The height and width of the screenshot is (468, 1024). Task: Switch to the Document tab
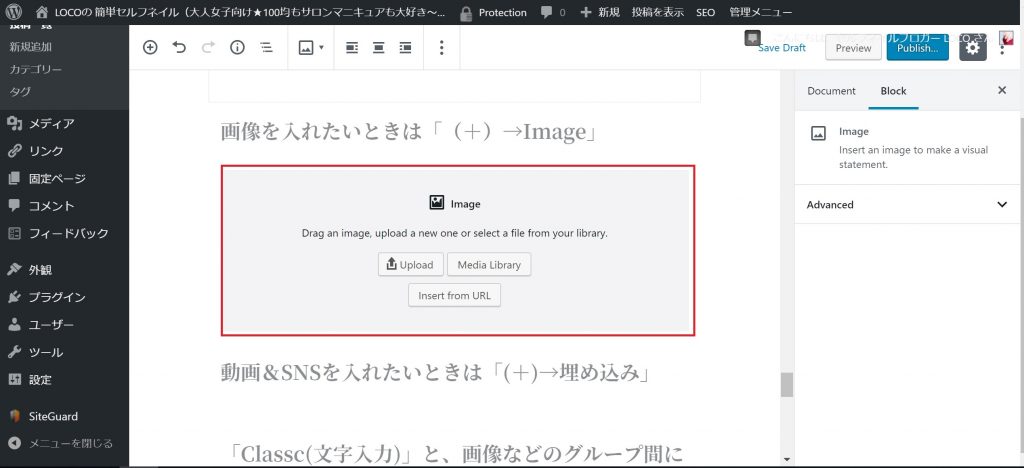(x=831, y=91)
